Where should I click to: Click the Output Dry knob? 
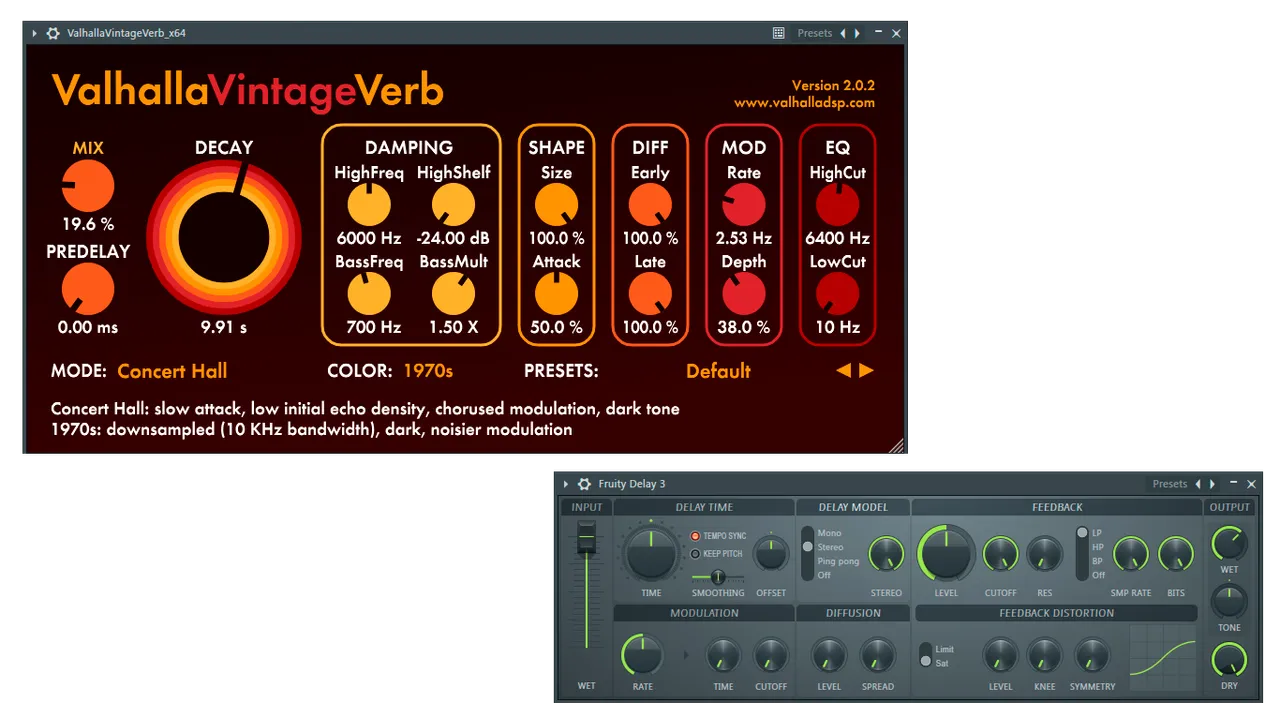pyautogui.click(x=1229, y=659)
